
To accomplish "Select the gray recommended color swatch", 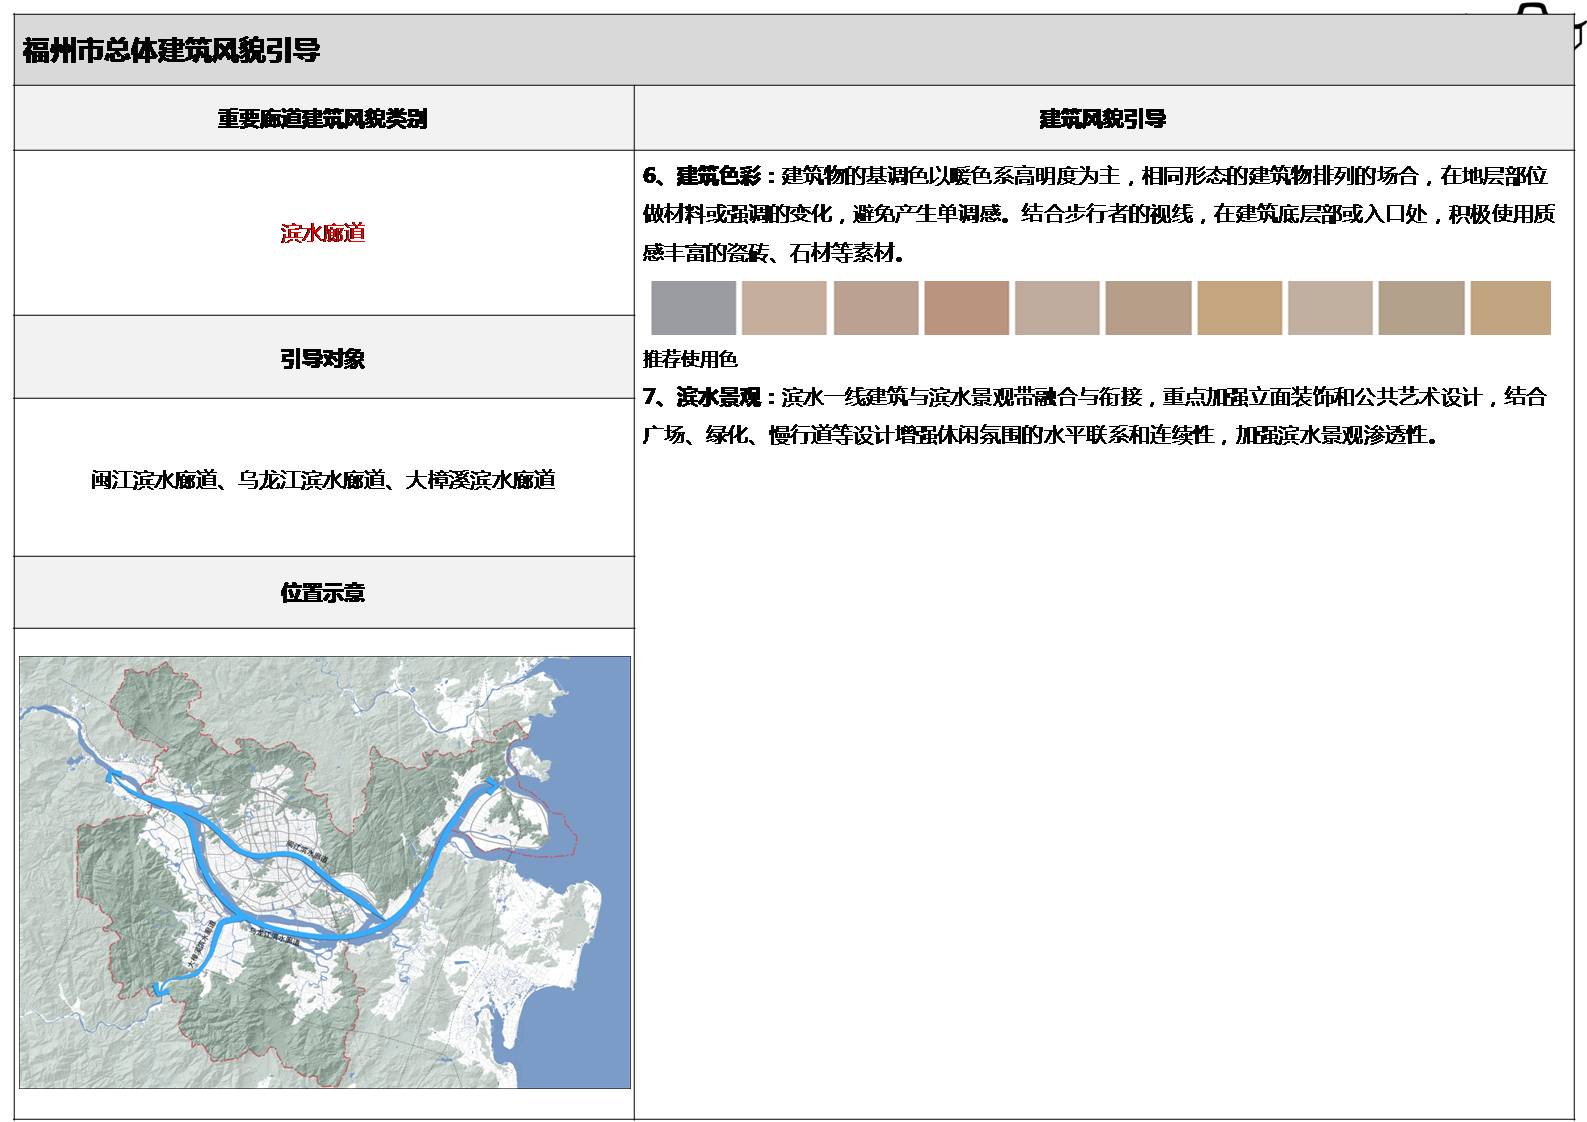I will [x=693, y=308].
